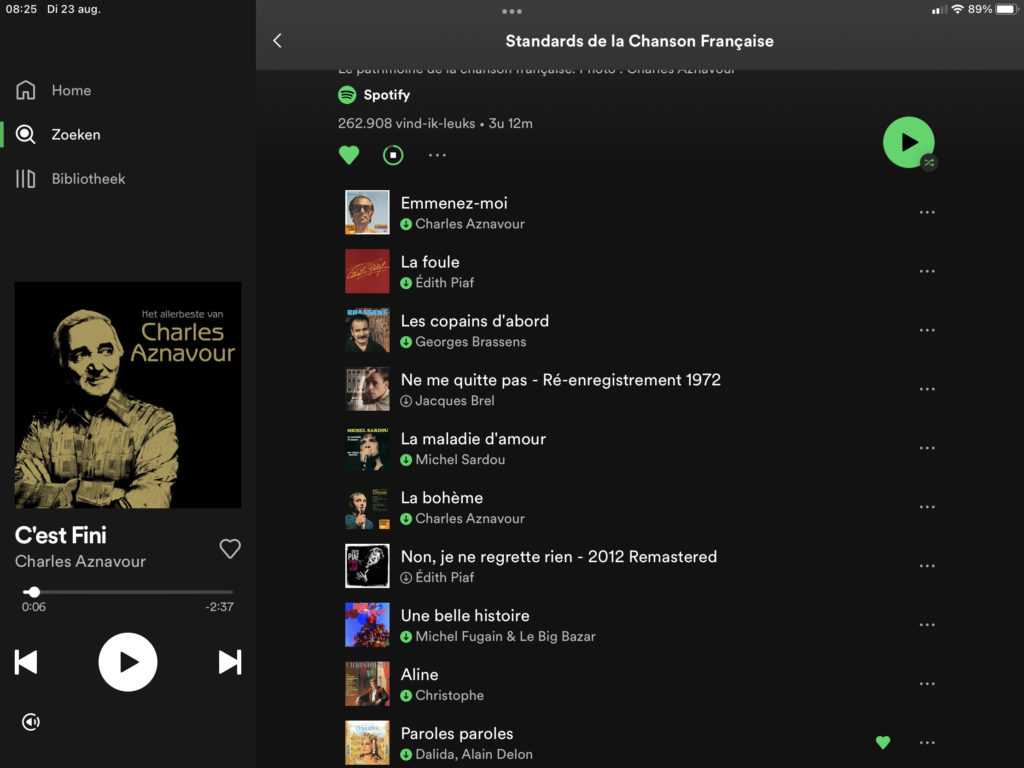Skip to next track

point(230,662)
